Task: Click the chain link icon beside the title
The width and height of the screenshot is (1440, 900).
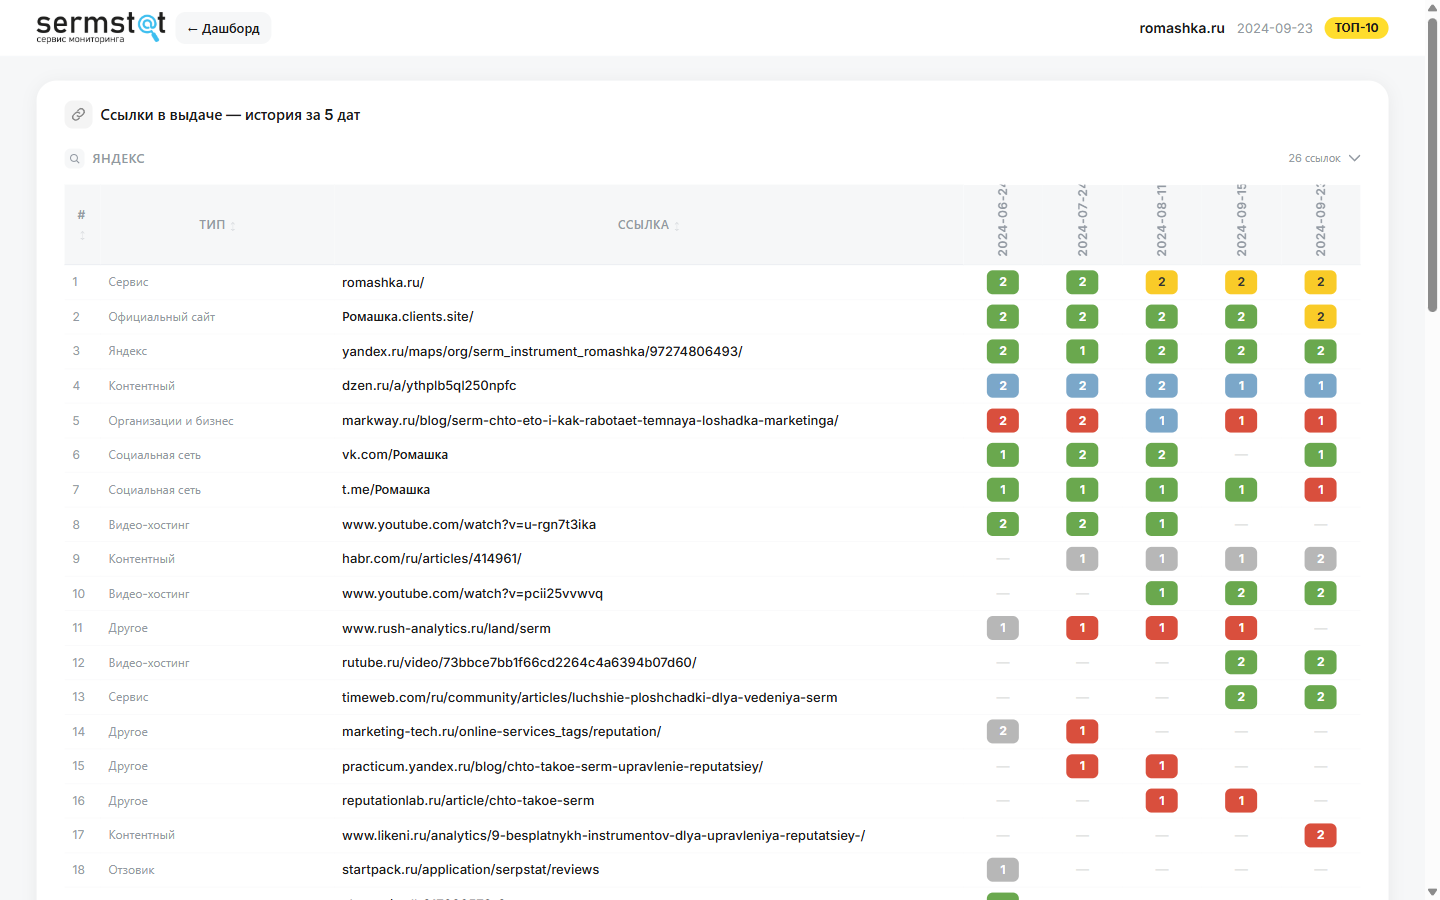Action: point(79,115)
